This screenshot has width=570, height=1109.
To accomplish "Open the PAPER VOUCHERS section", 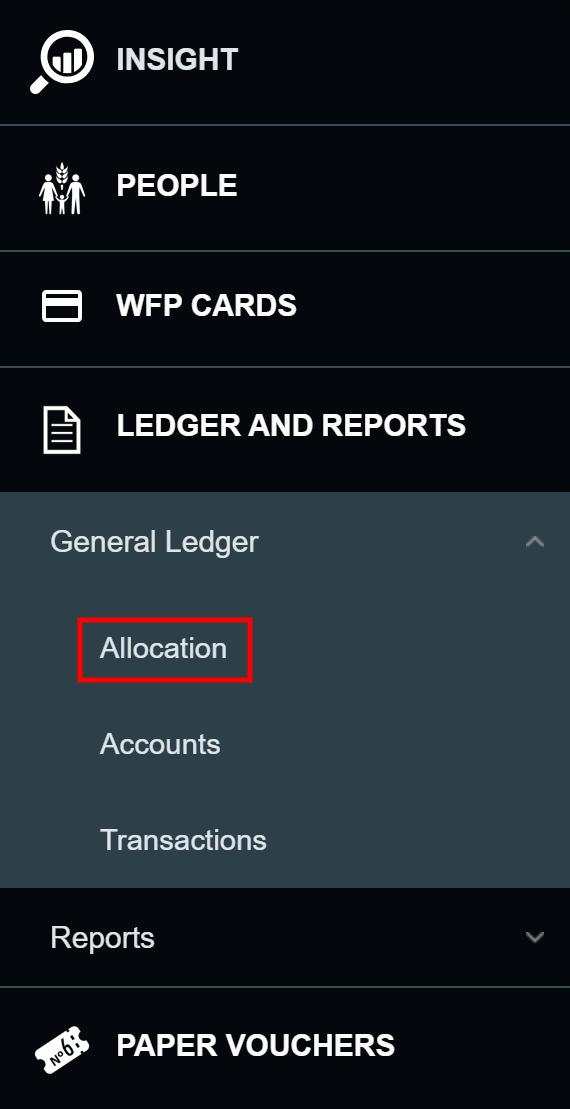I will tap(255, 1045).
